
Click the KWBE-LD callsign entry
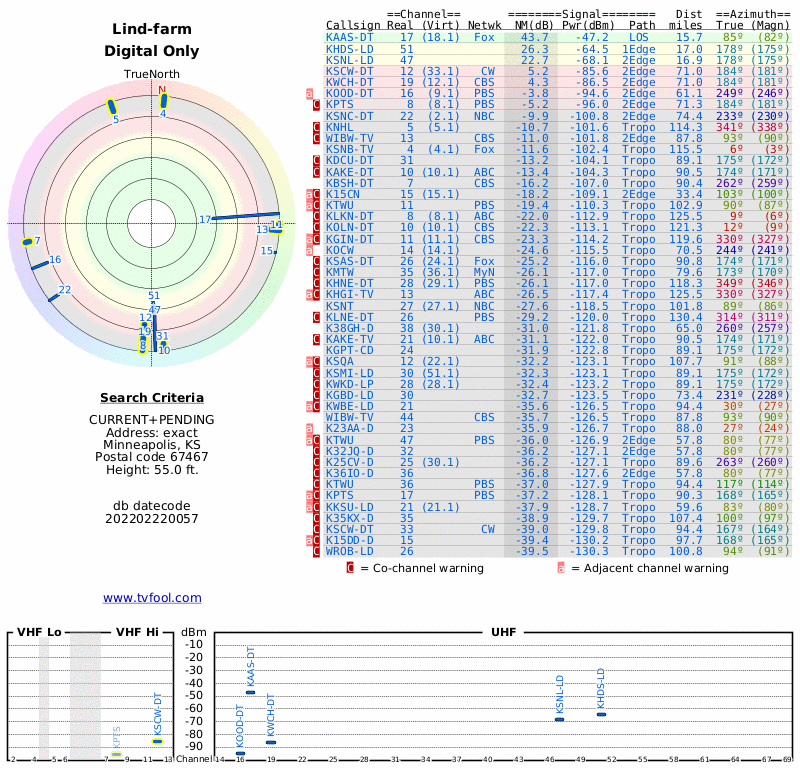(x=349, y=406)
